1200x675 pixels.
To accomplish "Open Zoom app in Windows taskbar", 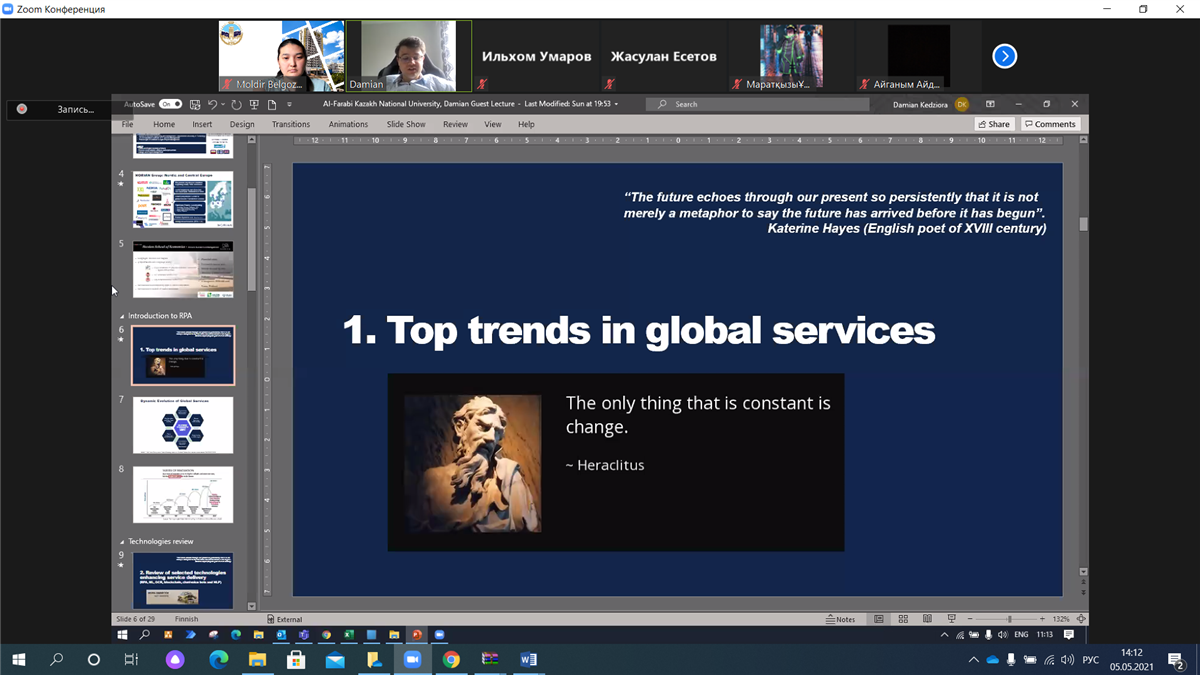I will coord(411,660).
